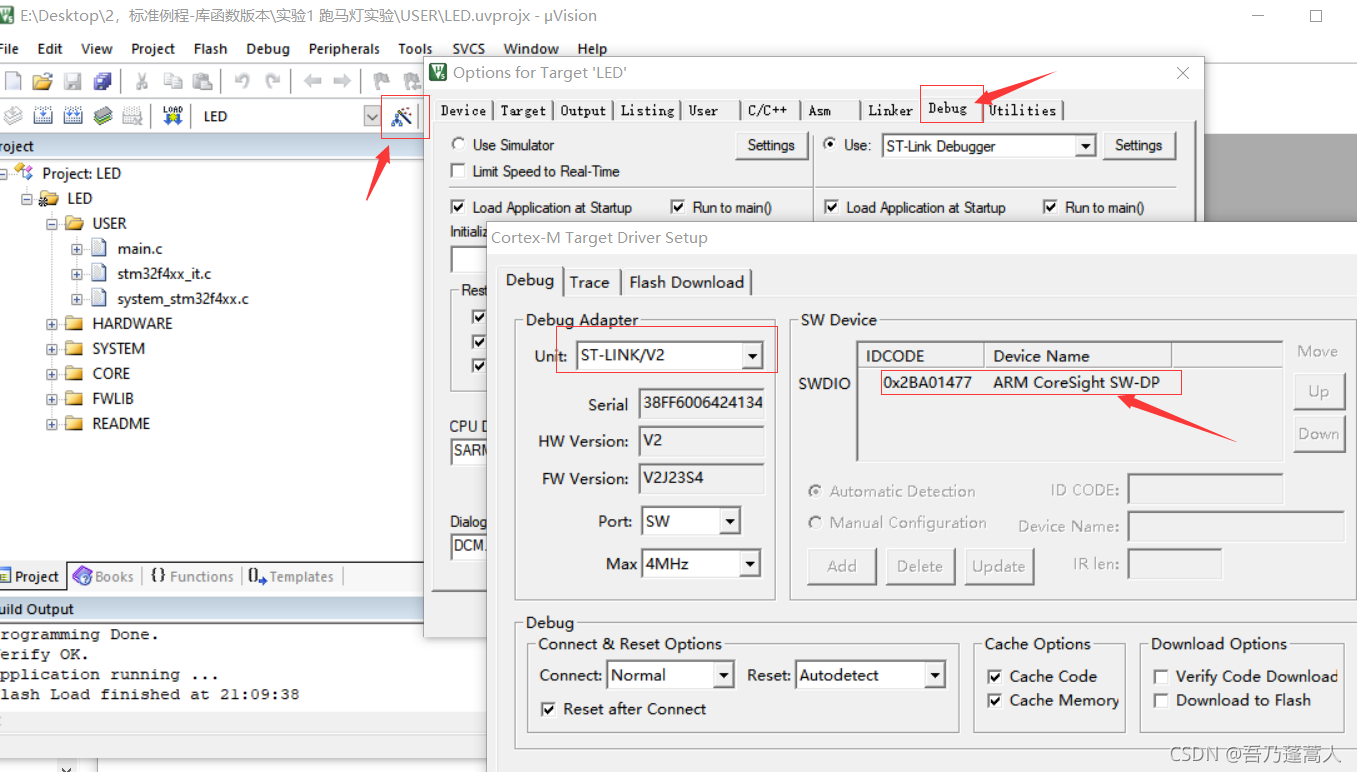Click the Add button in SW Device
The width and height of the screenshot is (1357, 772).
coord(842,566)
